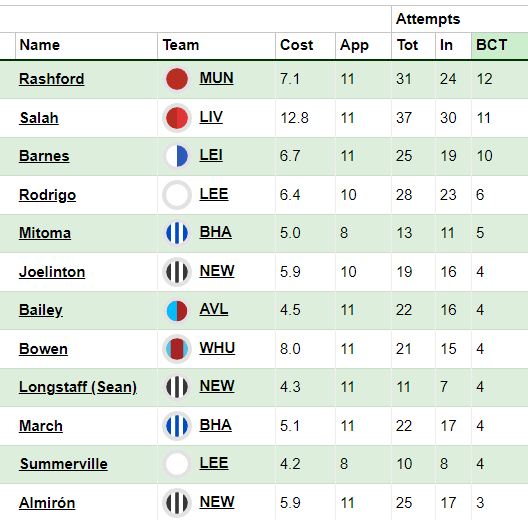Click the Newcastle striped badge in Joelinton row

tap(177, 272)
